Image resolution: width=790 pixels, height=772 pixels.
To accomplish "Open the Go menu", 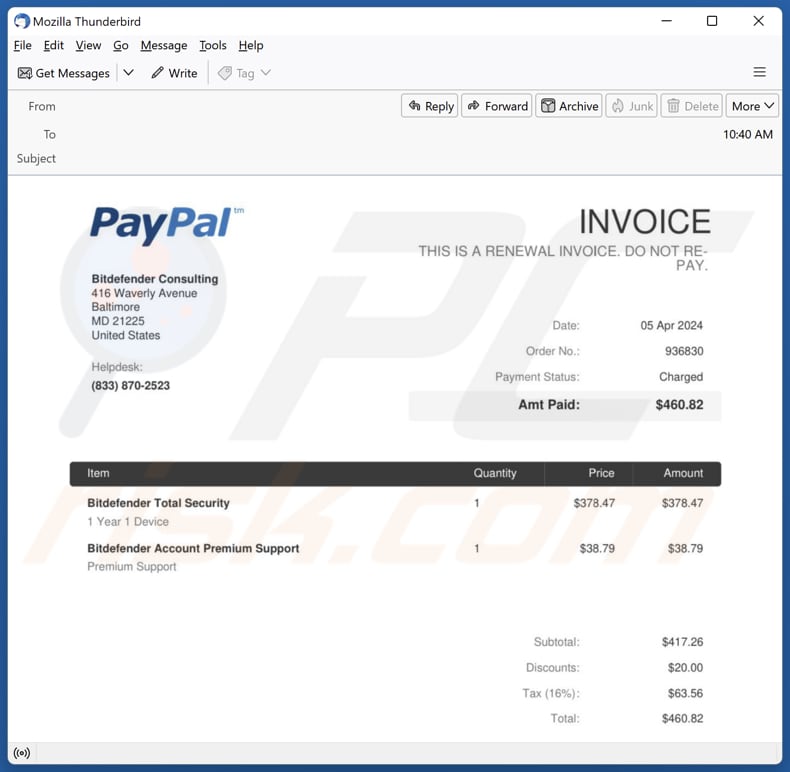I will point(120,45).
